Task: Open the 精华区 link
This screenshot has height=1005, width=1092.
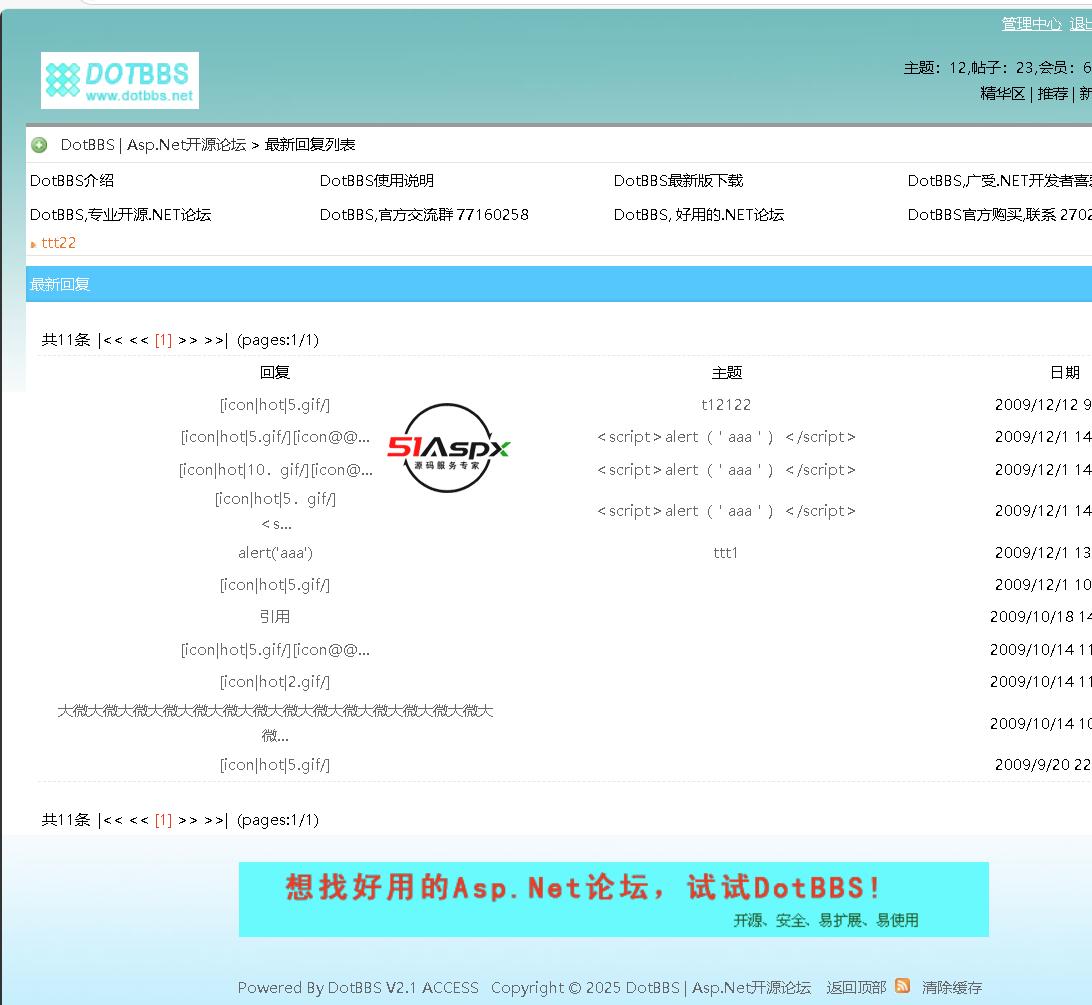Action: (1002, 93)
